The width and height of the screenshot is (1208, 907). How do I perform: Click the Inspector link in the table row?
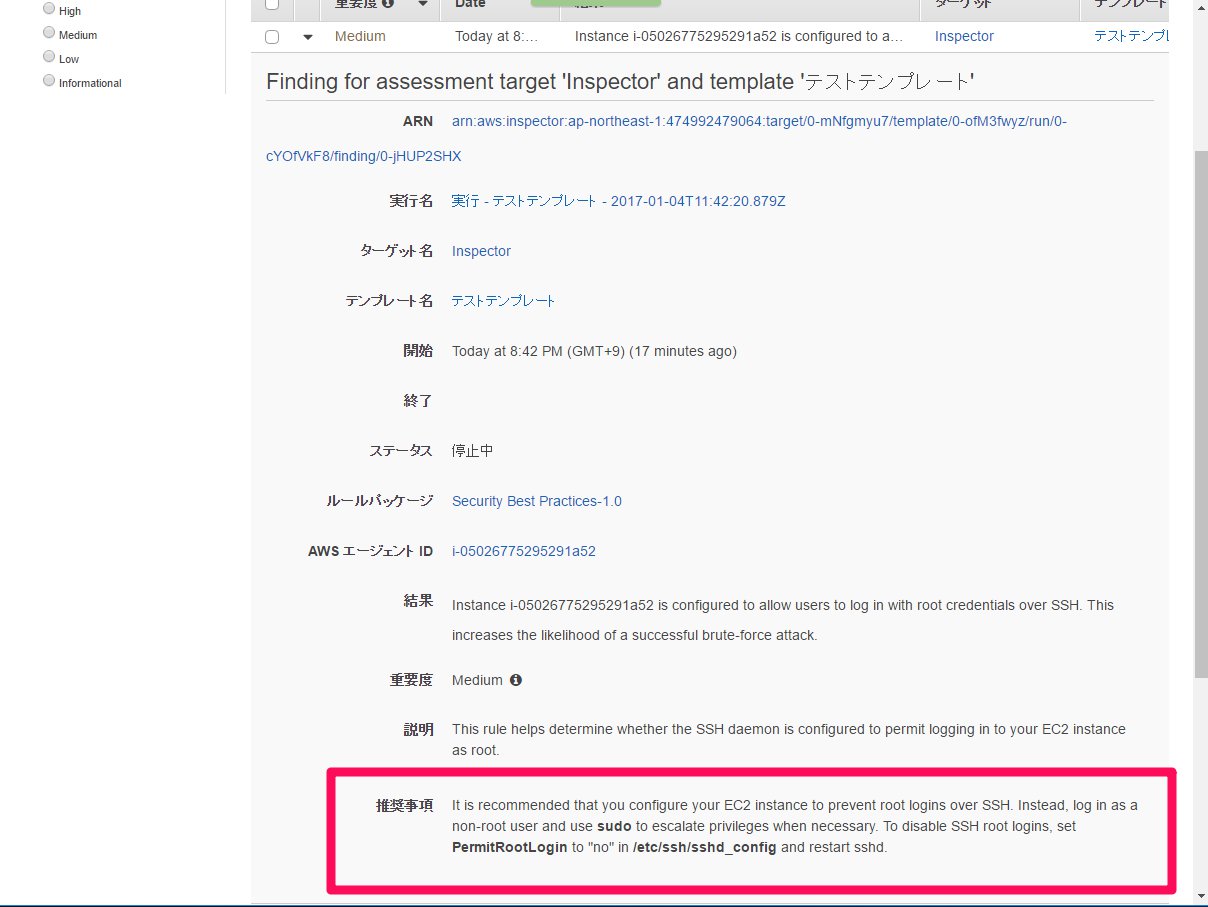[964, 36]
